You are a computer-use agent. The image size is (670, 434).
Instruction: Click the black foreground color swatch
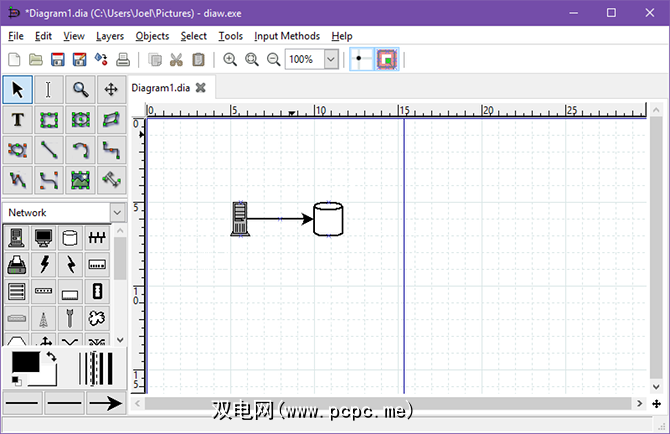24,362
